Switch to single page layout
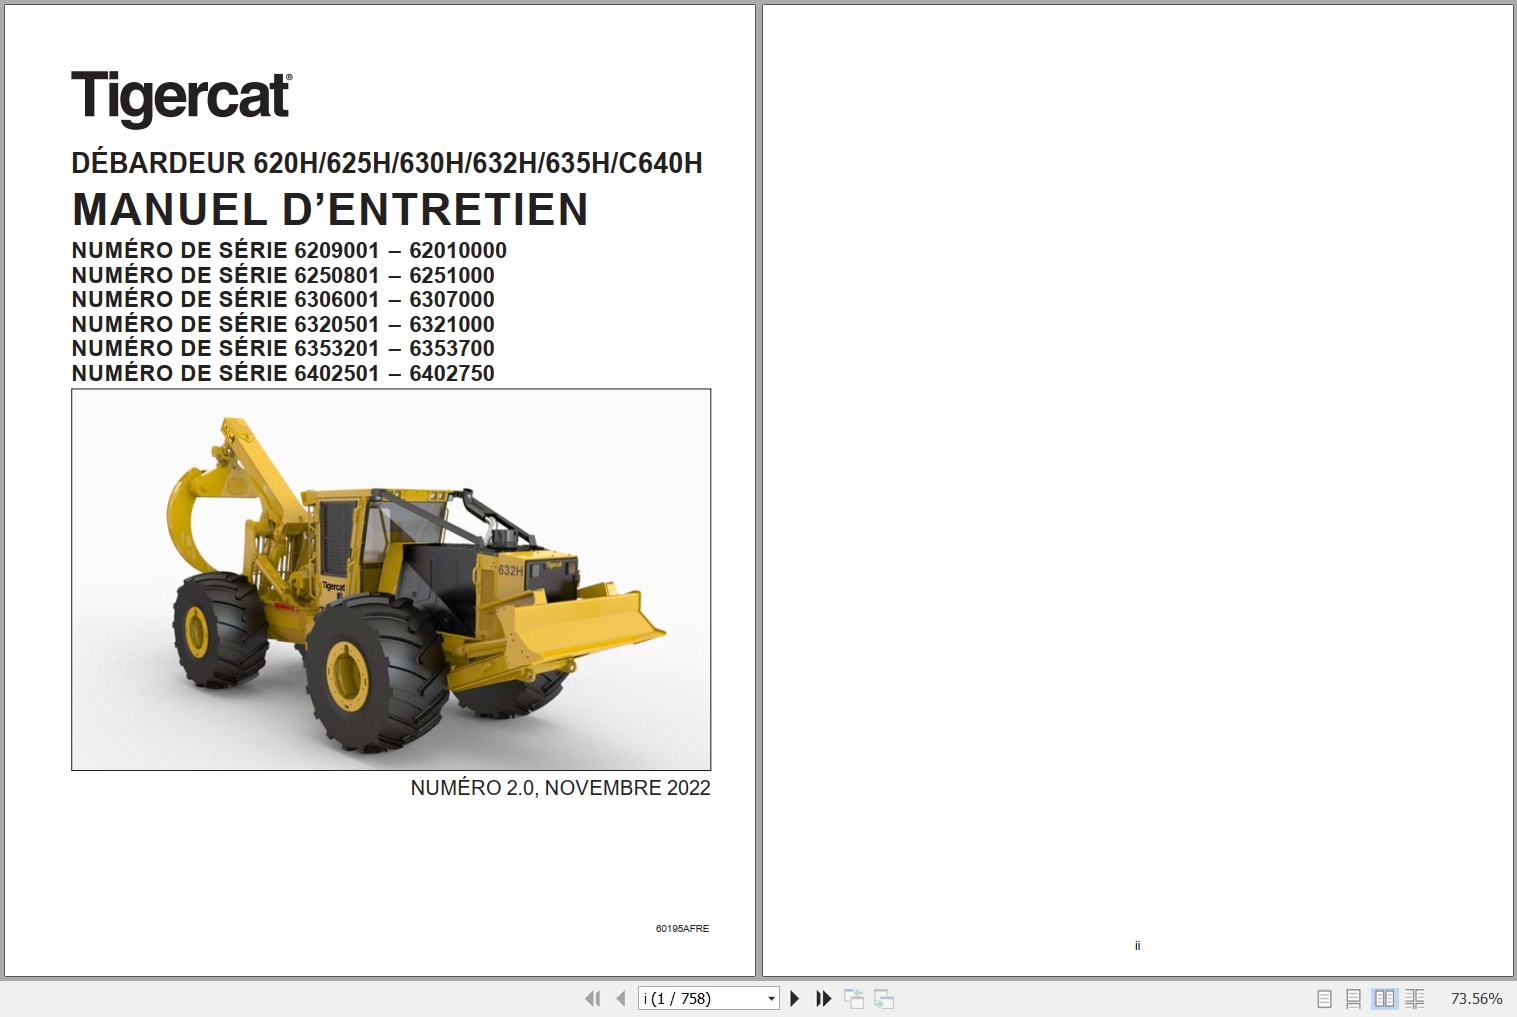The image size is (1517, 1017). pyautogui.click(x=1324, y=998)
